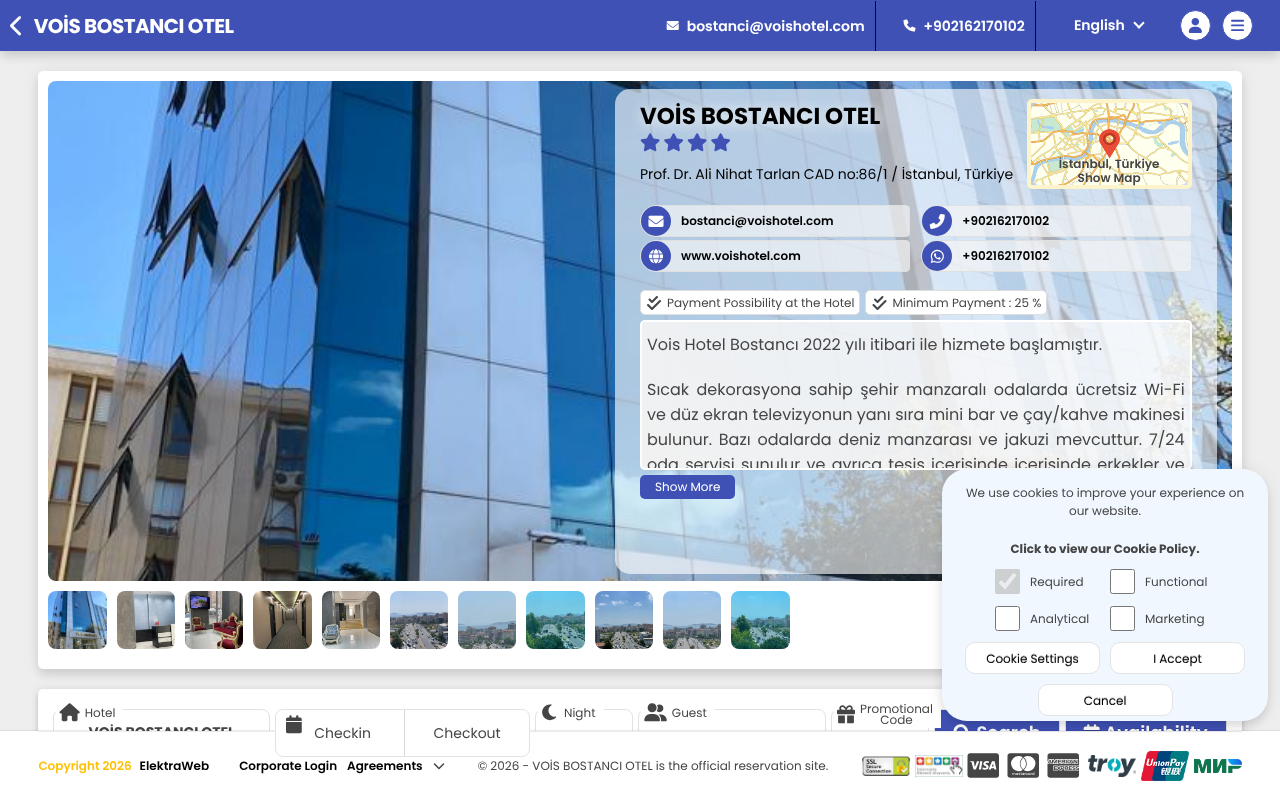This screenshot has height=800, width=1280.
Task: Click the Checkin date field
Action: click(x=340, y=733)
